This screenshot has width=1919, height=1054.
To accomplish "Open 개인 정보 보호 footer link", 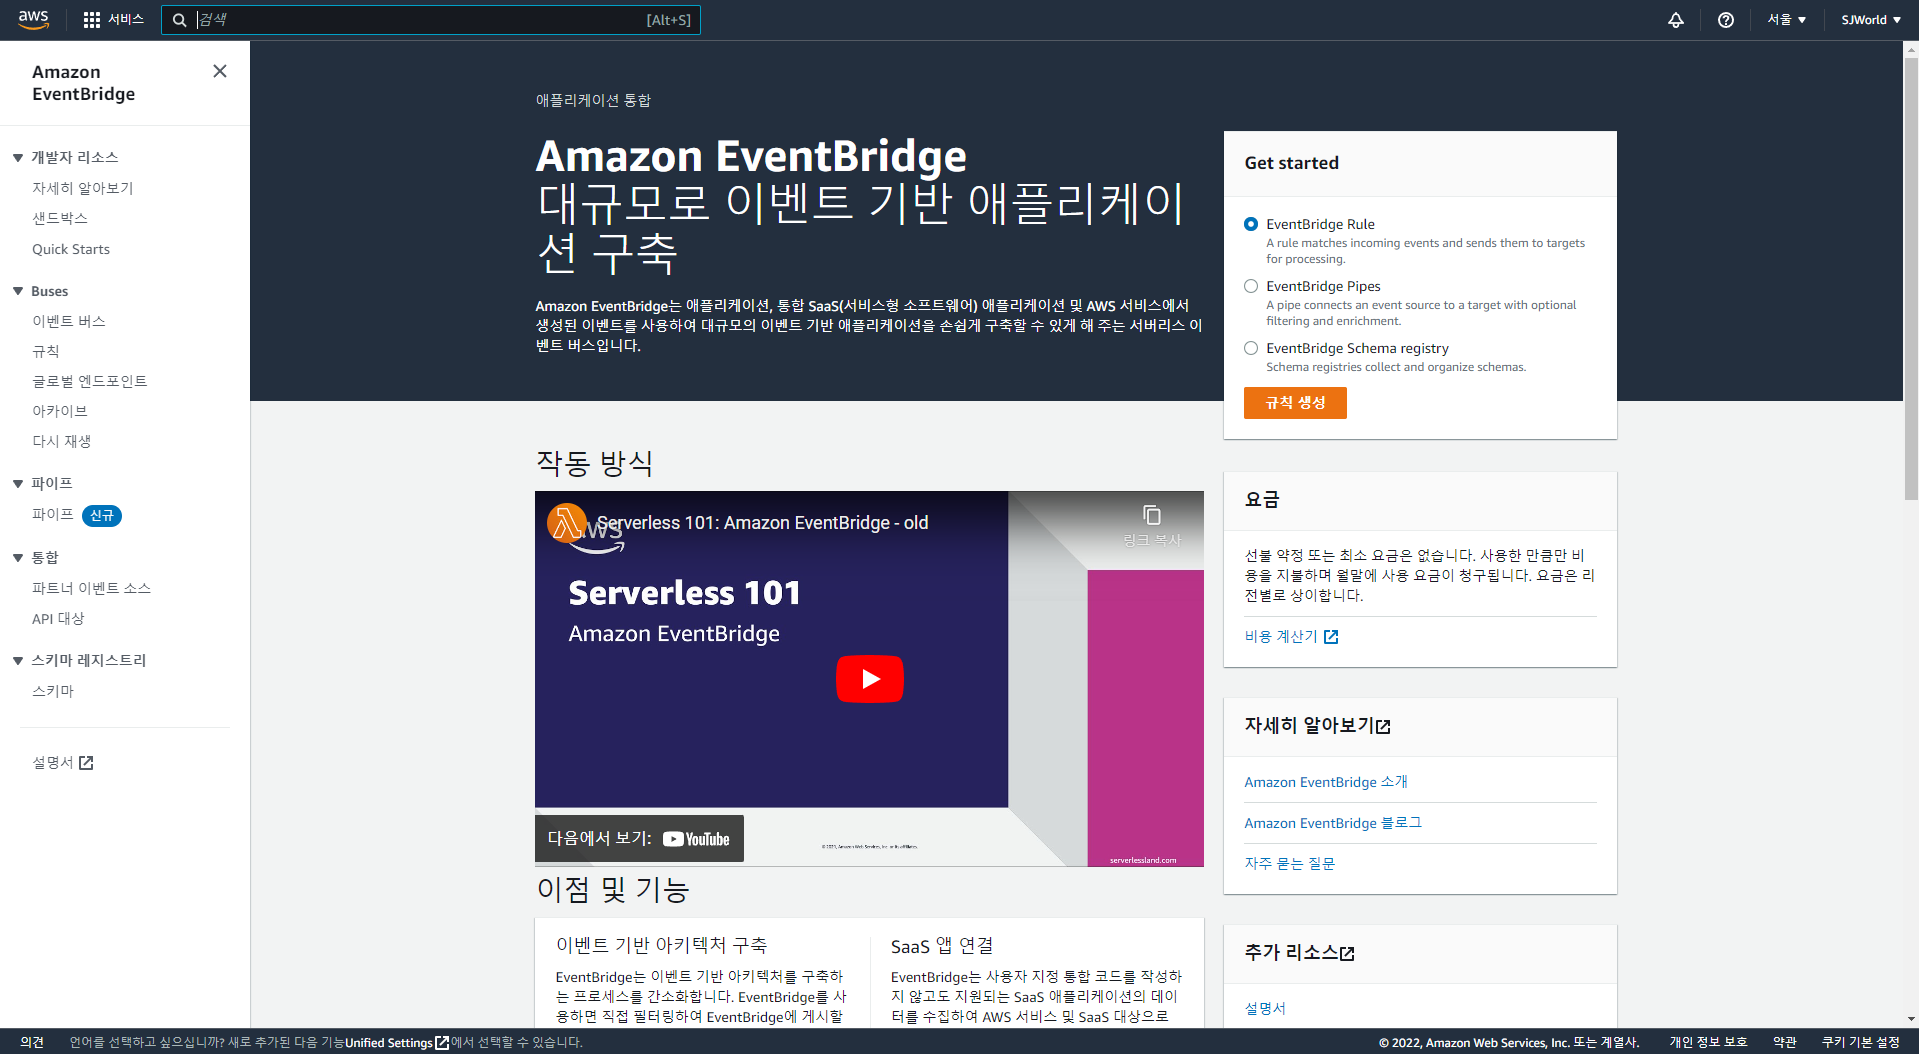I will click(x=1708, y=1043).
